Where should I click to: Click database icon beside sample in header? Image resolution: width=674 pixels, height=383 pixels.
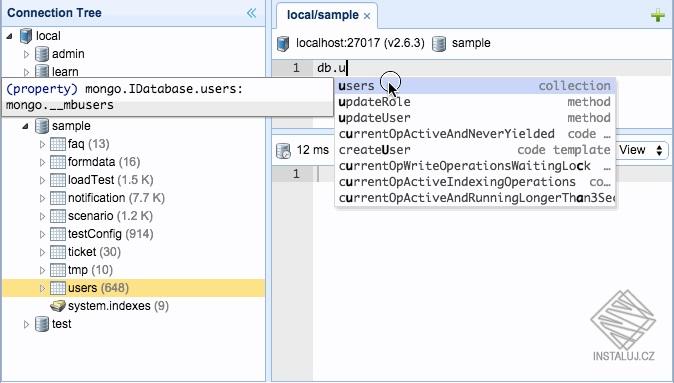pos(438,43)
